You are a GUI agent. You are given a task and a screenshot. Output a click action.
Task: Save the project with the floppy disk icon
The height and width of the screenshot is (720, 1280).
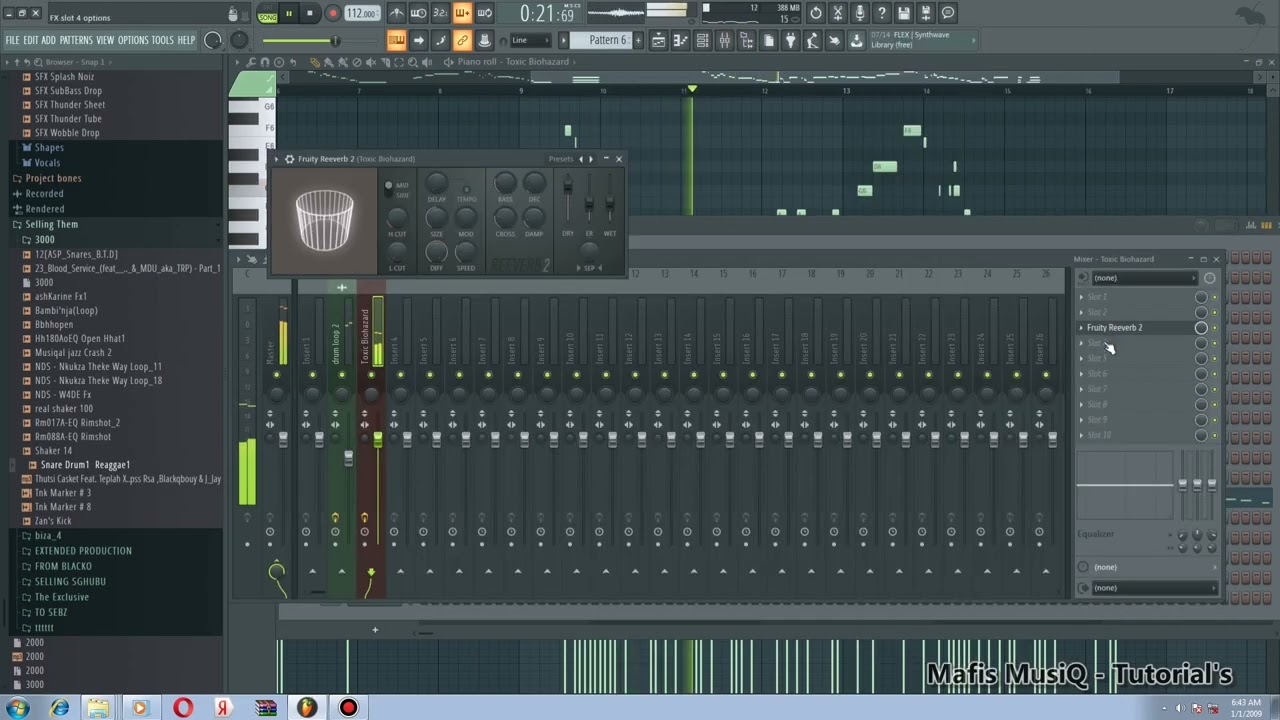click(904, 13)
